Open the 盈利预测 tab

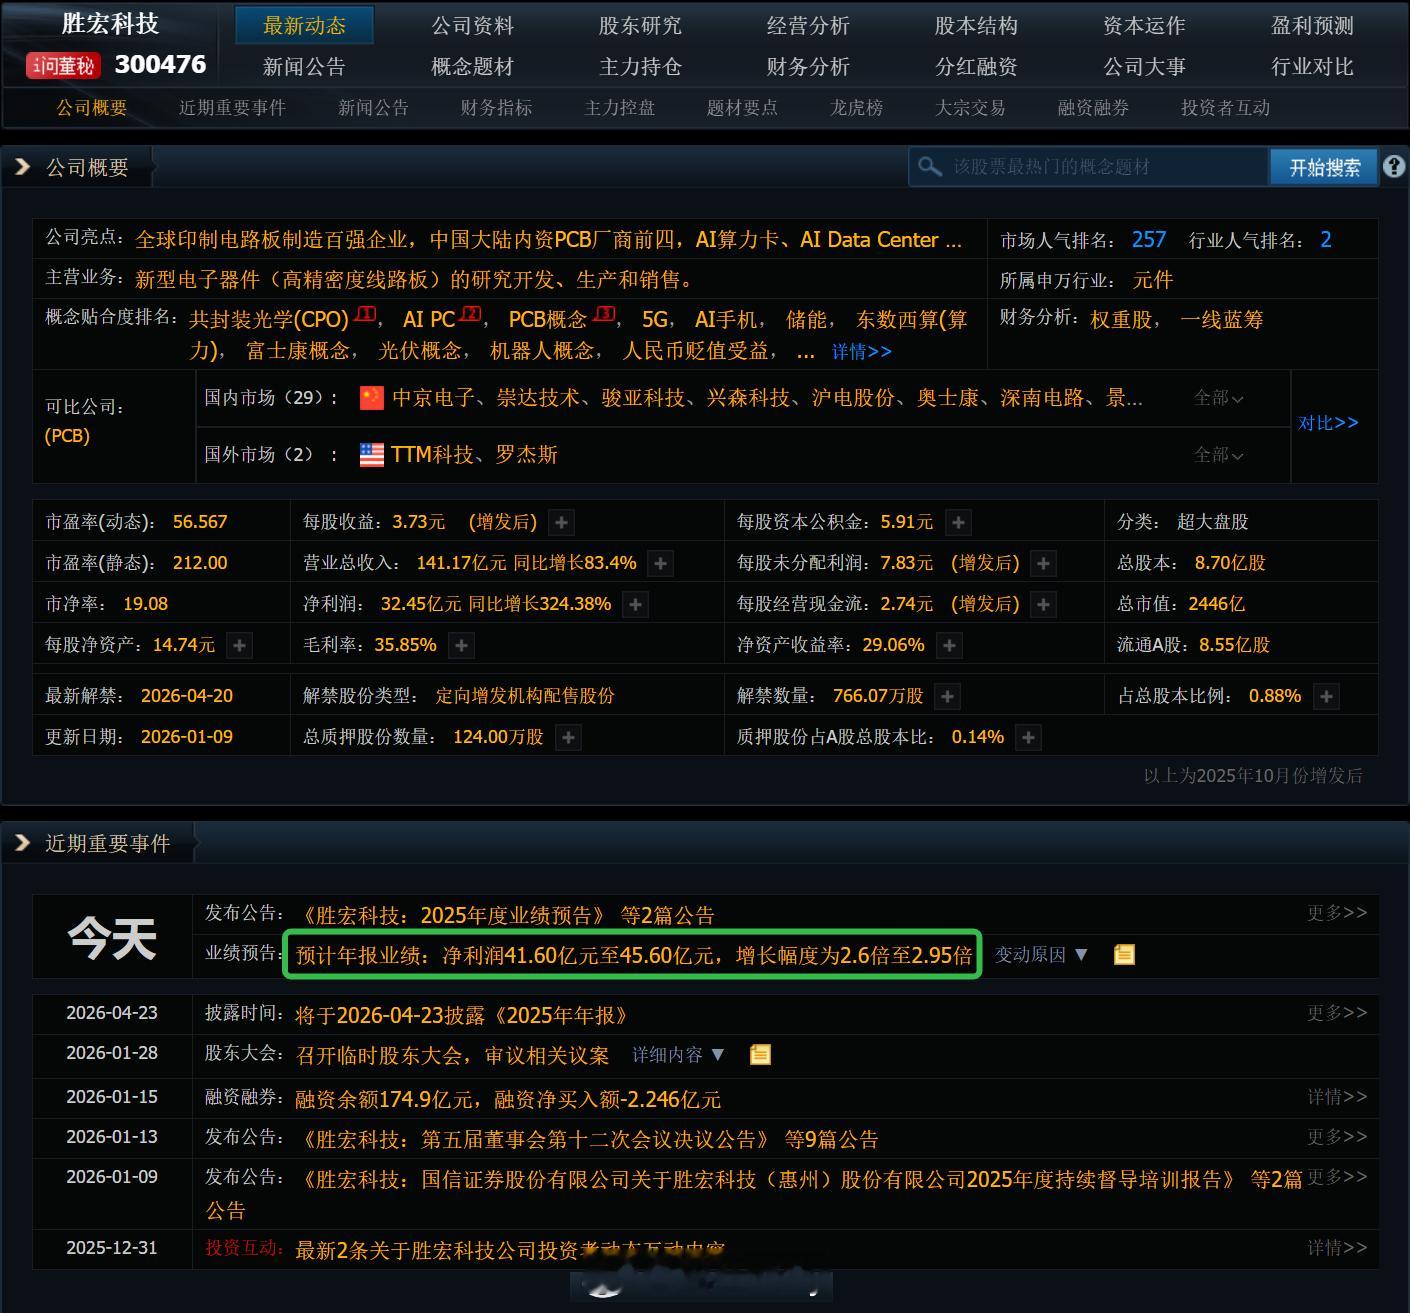click(1312, 25)
